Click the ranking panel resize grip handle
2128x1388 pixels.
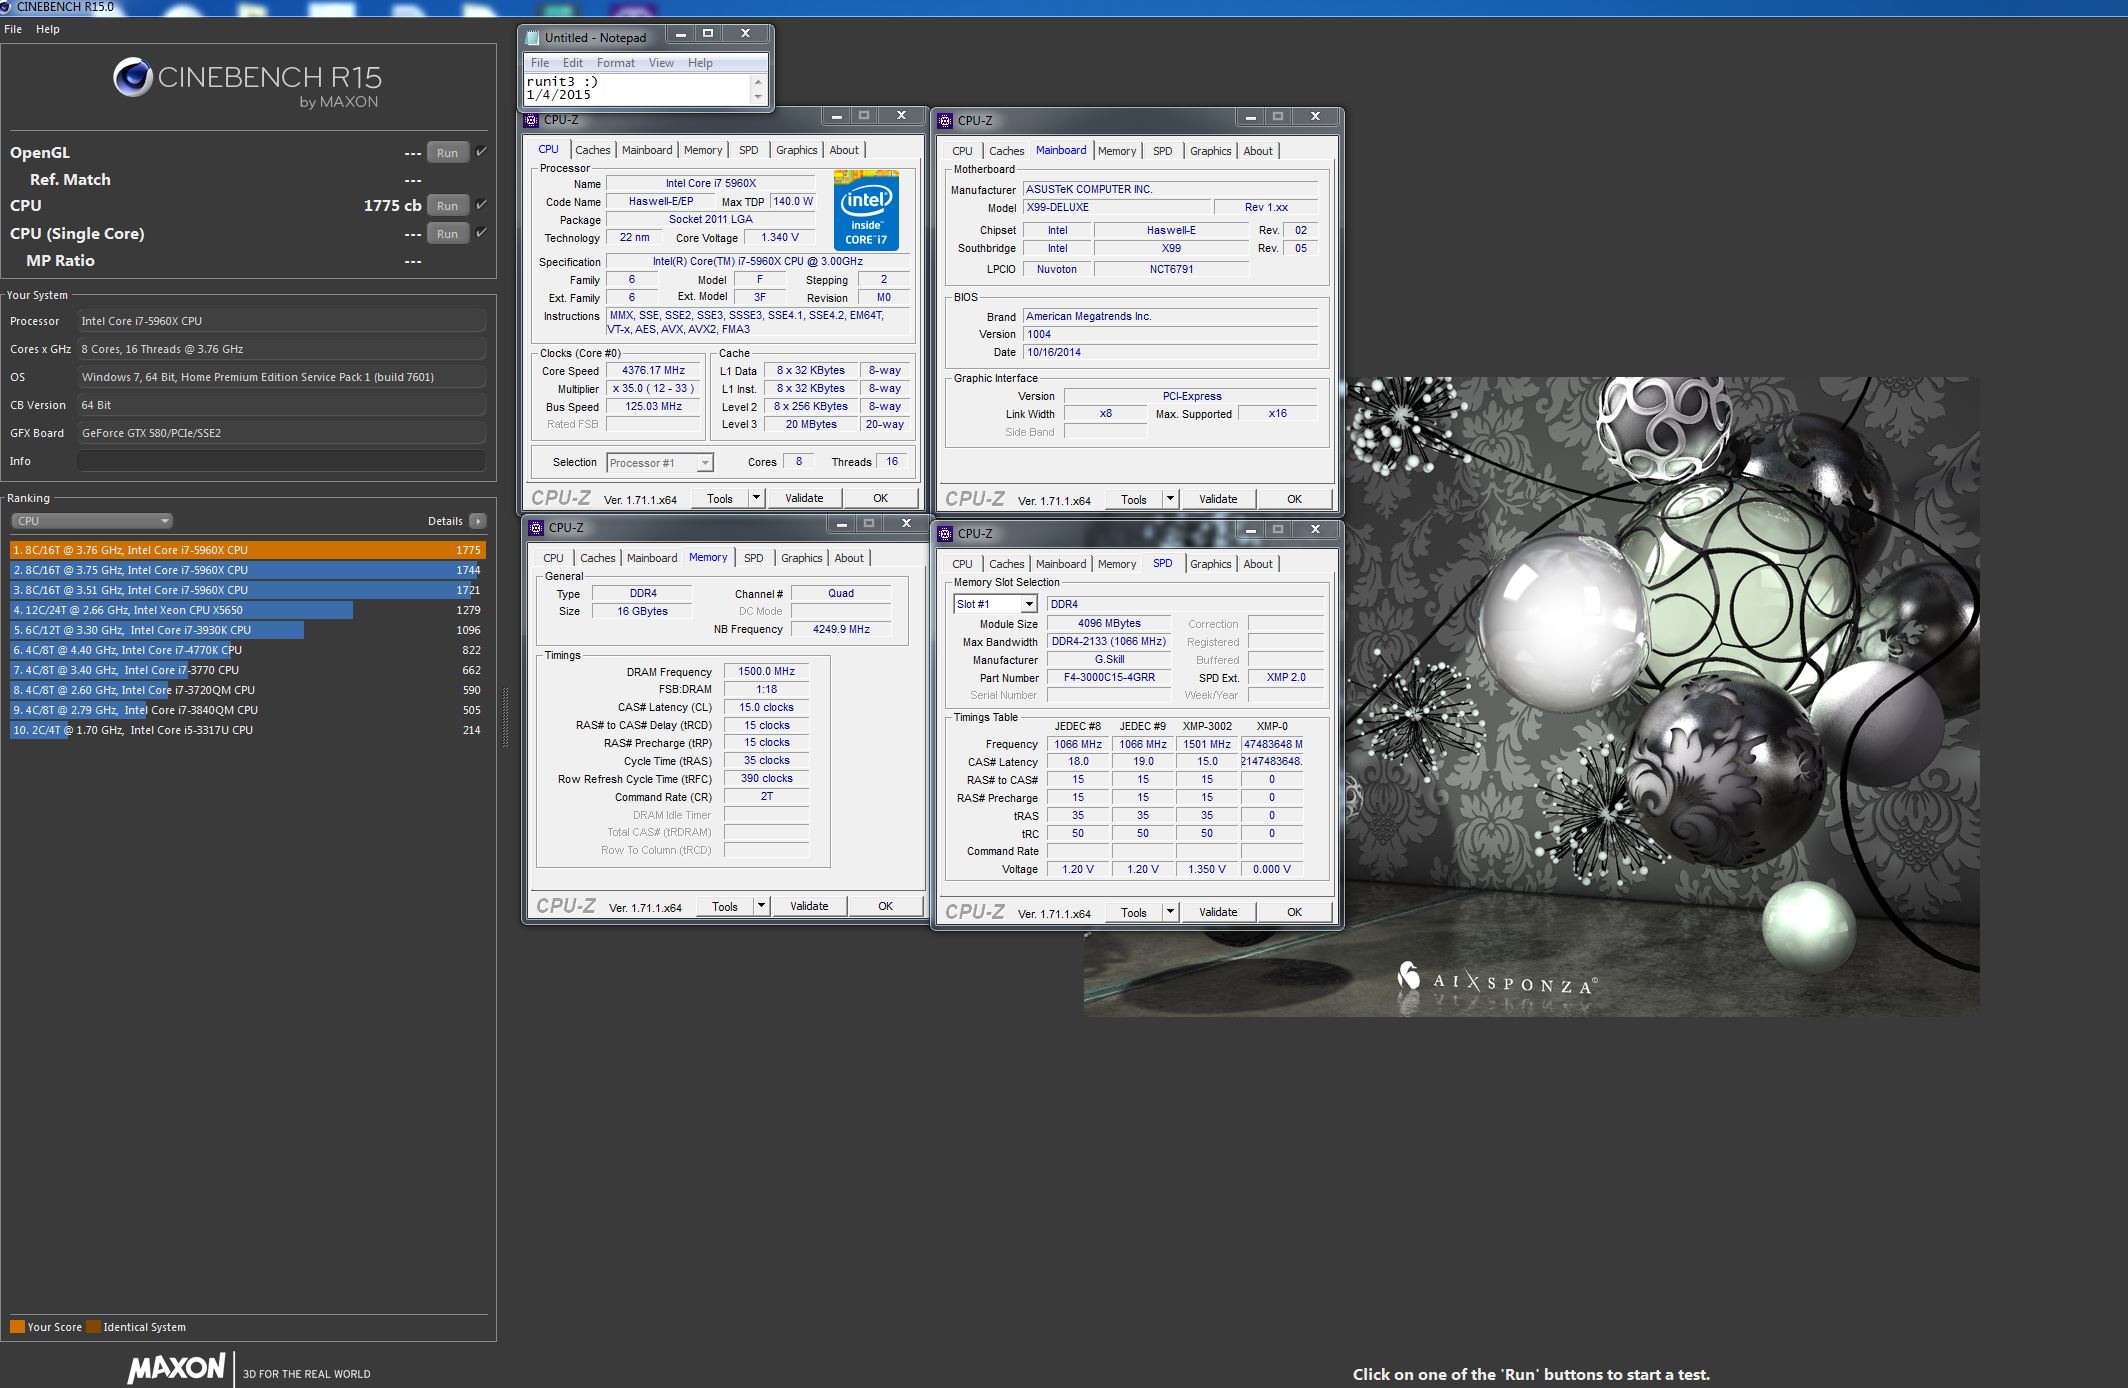(x=505, y=718)
